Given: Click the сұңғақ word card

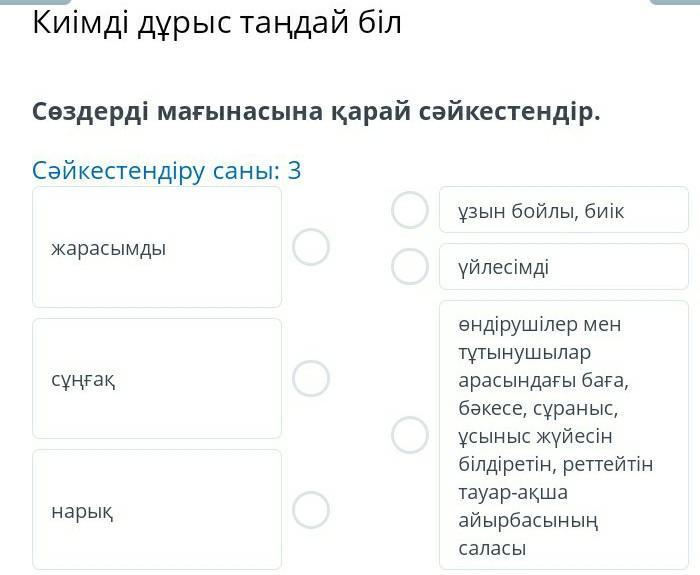Looking at the screenshot, I should tap(157, 378).
